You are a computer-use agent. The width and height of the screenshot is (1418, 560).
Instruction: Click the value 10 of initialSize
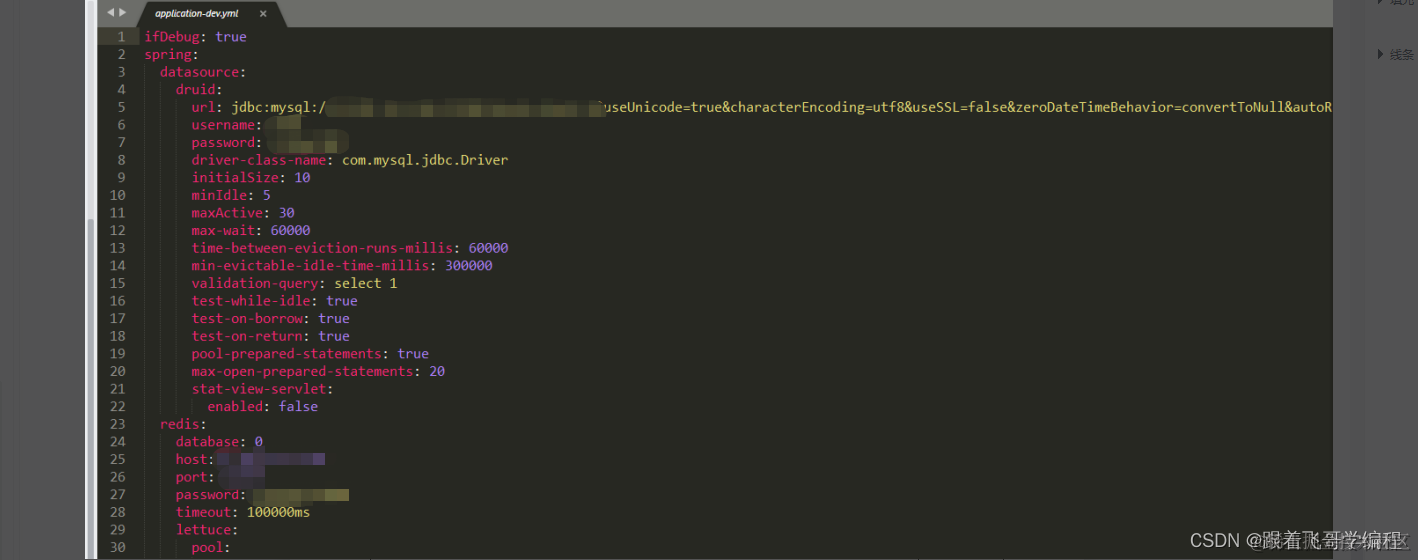click(x=303, y=177)
